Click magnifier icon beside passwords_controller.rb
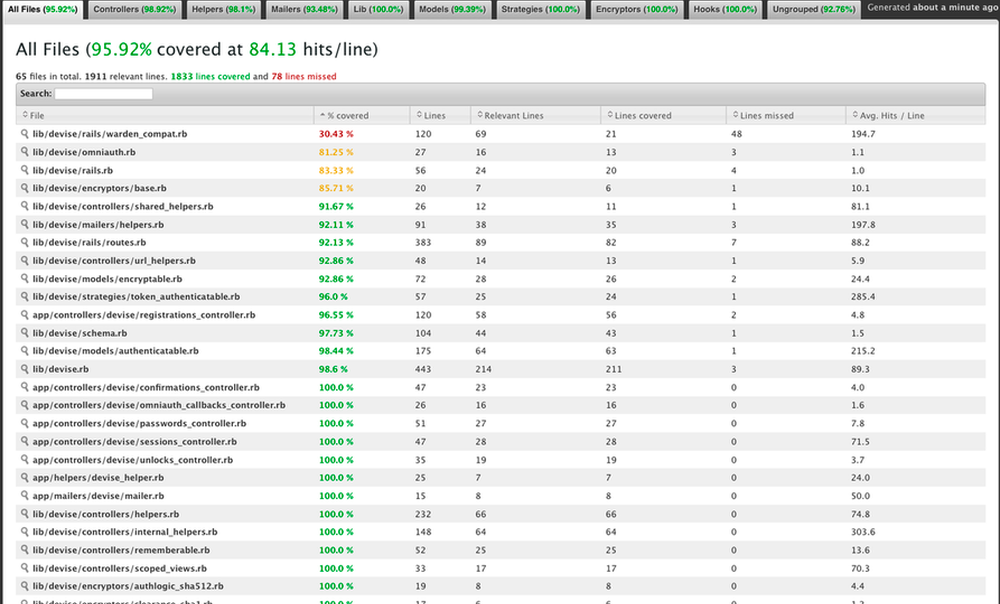The height and width of the screenshot is (604, 1000). click(25, 423)
